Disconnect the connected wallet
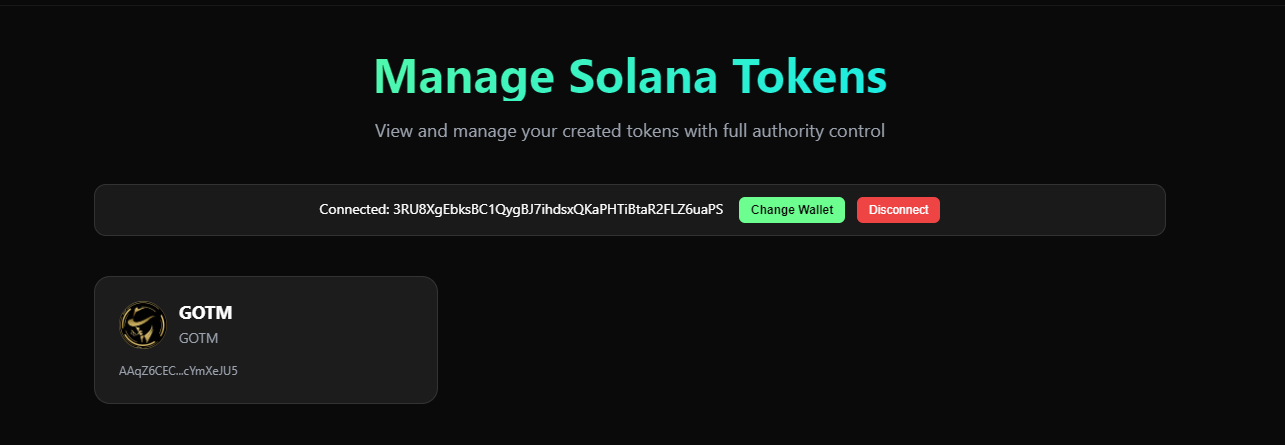Viewport: 1285px width, 445px height. point(898,210)
